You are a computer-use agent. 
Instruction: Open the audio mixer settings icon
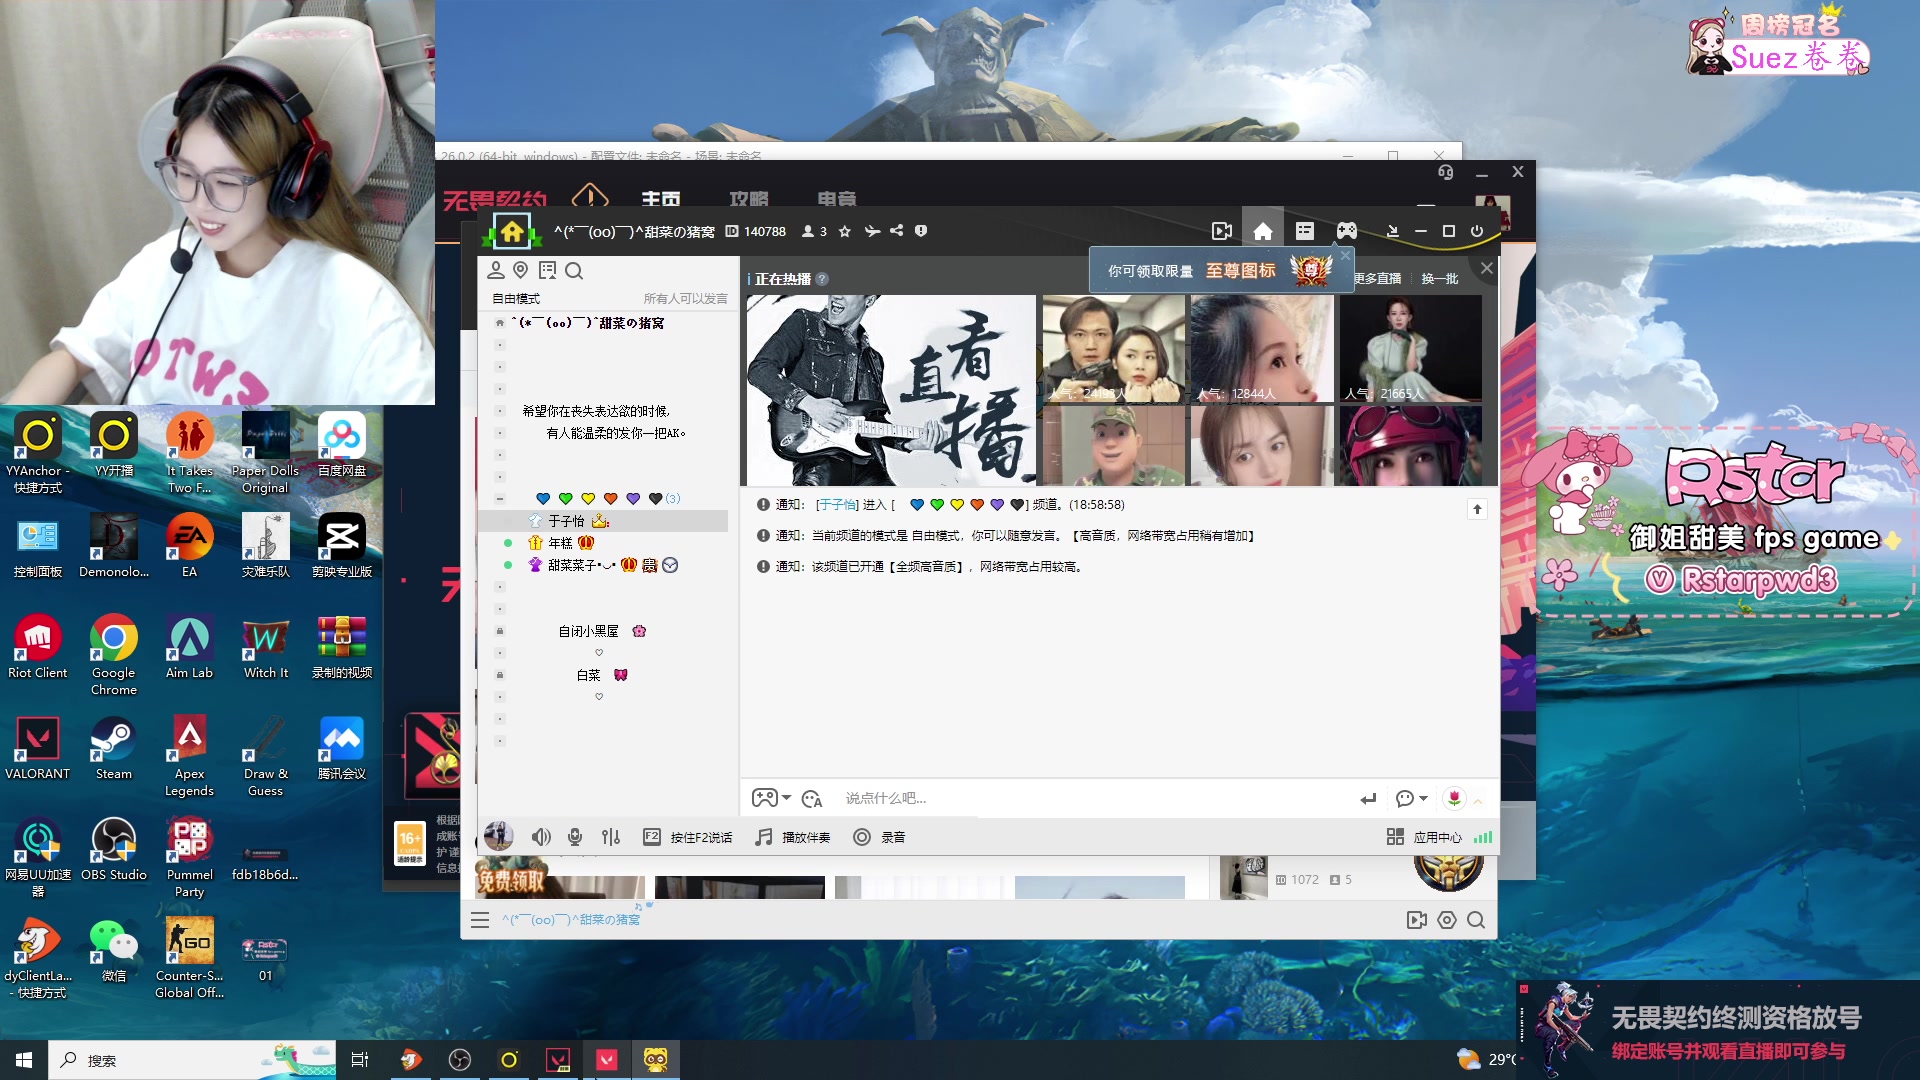(611, 837)
